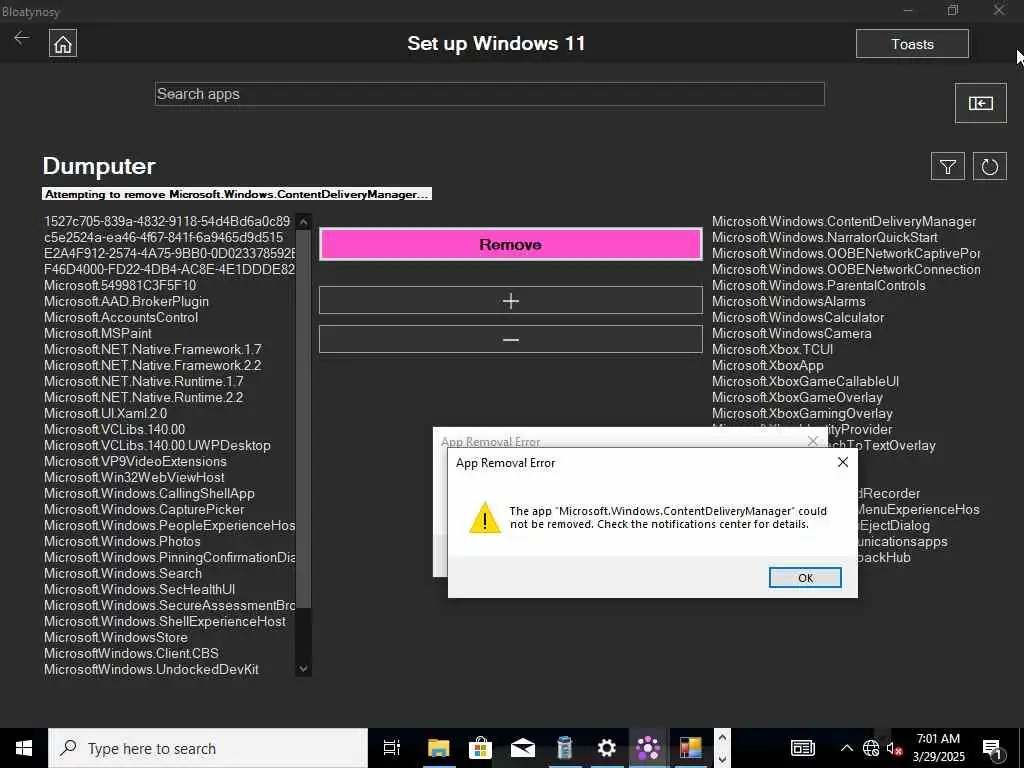Screen dimensions: 1024x768
Task: Click the muted volume tray icon
Action: point(895,748)
